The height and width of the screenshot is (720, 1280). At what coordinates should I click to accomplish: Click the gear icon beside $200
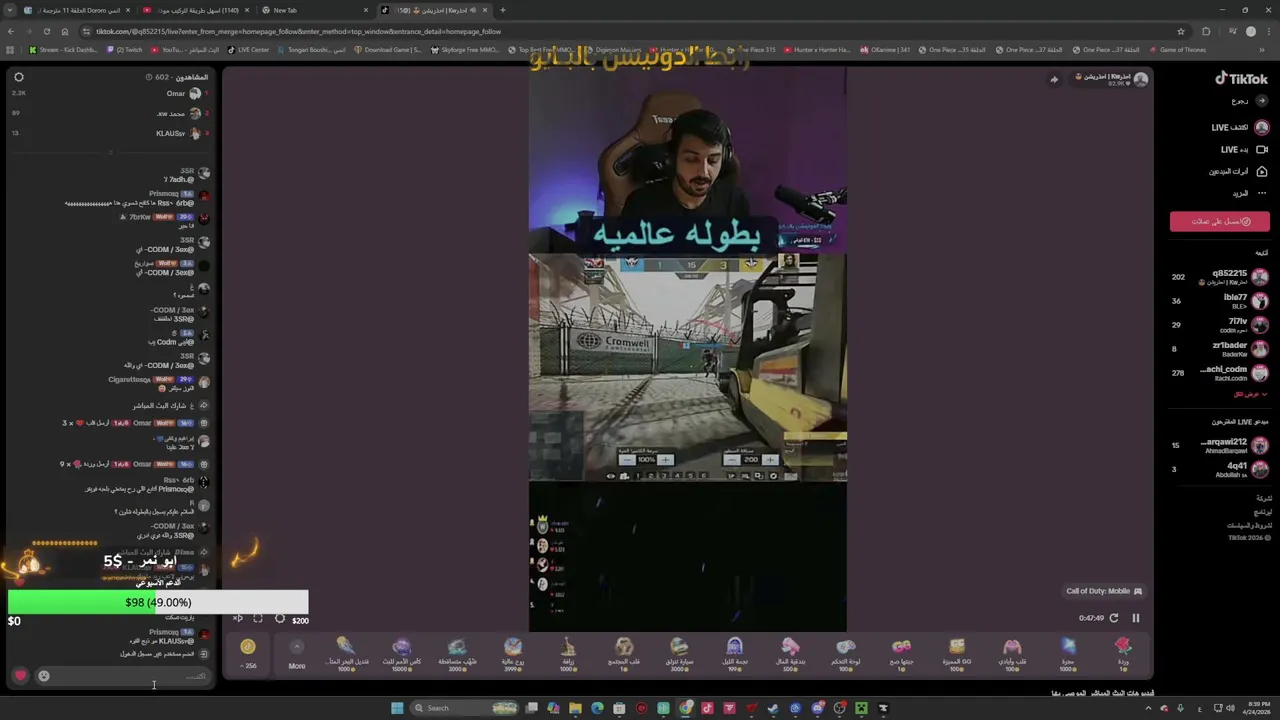(x=280, y=619)
